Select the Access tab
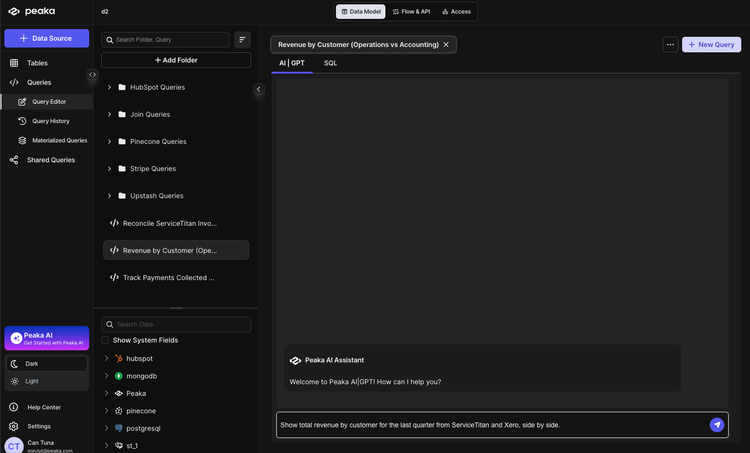The width and height of the screenshot is (750, 453). point(456,11)
